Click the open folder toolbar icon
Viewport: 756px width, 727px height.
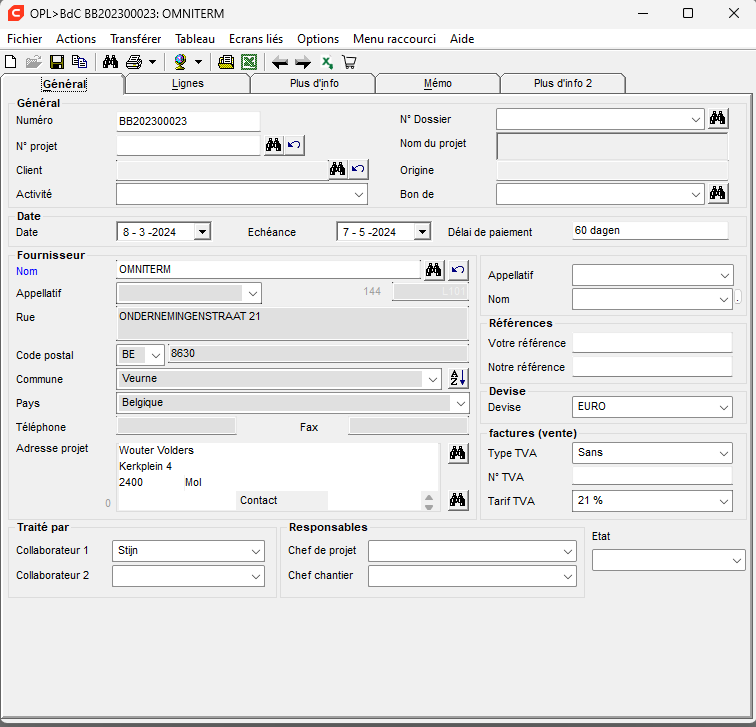pos(34,62)
